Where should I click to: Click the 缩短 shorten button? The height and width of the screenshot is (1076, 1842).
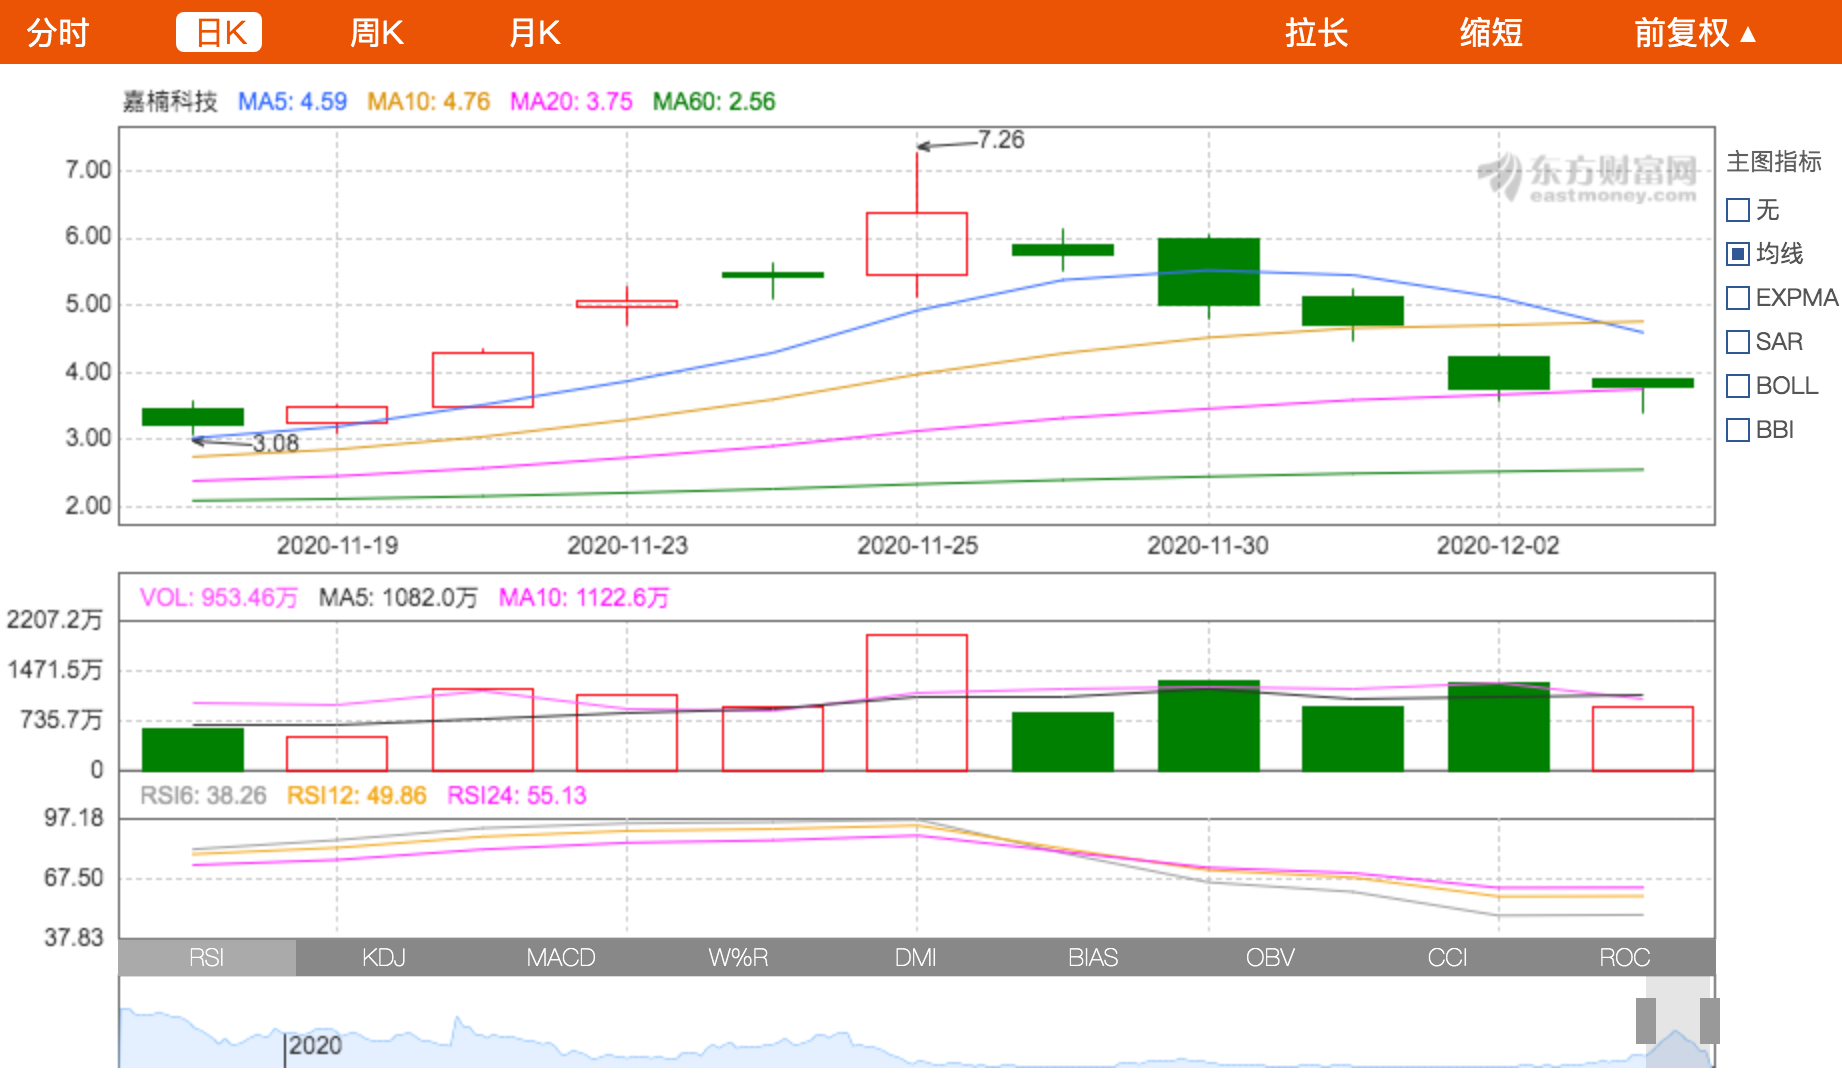pos(1490,33)
